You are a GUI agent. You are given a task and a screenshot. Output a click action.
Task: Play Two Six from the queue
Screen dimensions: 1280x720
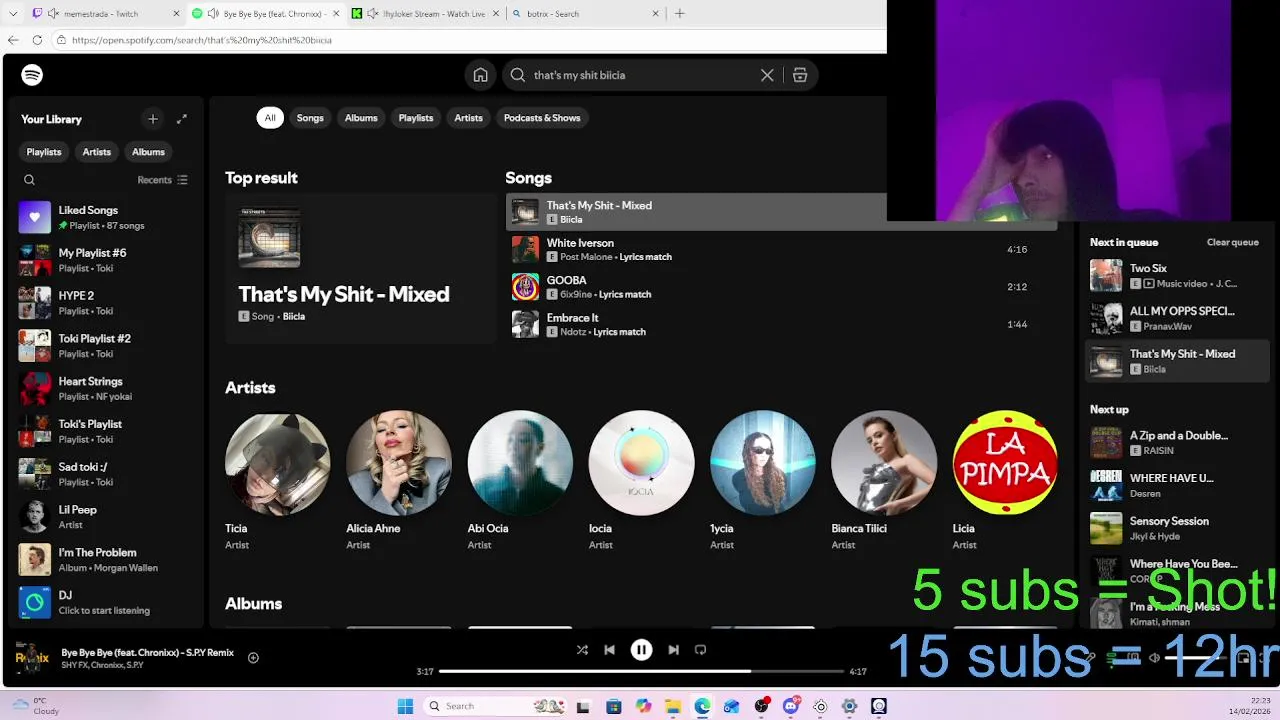[1177, 276]
